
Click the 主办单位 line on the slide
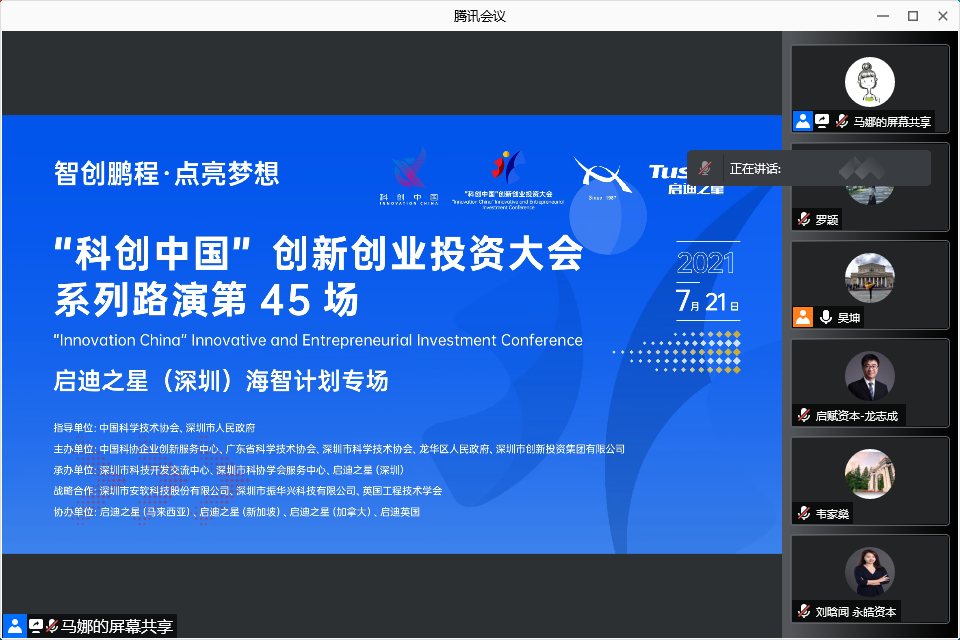339,449
